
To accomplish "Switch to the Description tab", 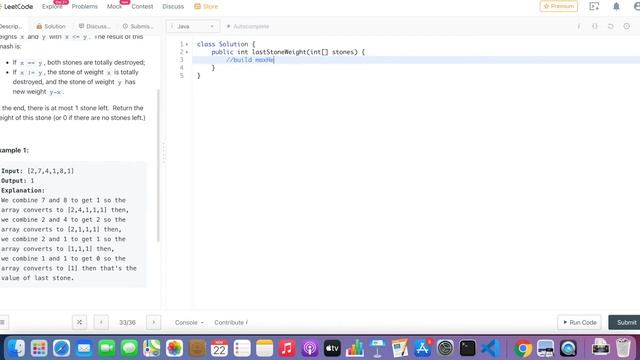I will [11, 26].
